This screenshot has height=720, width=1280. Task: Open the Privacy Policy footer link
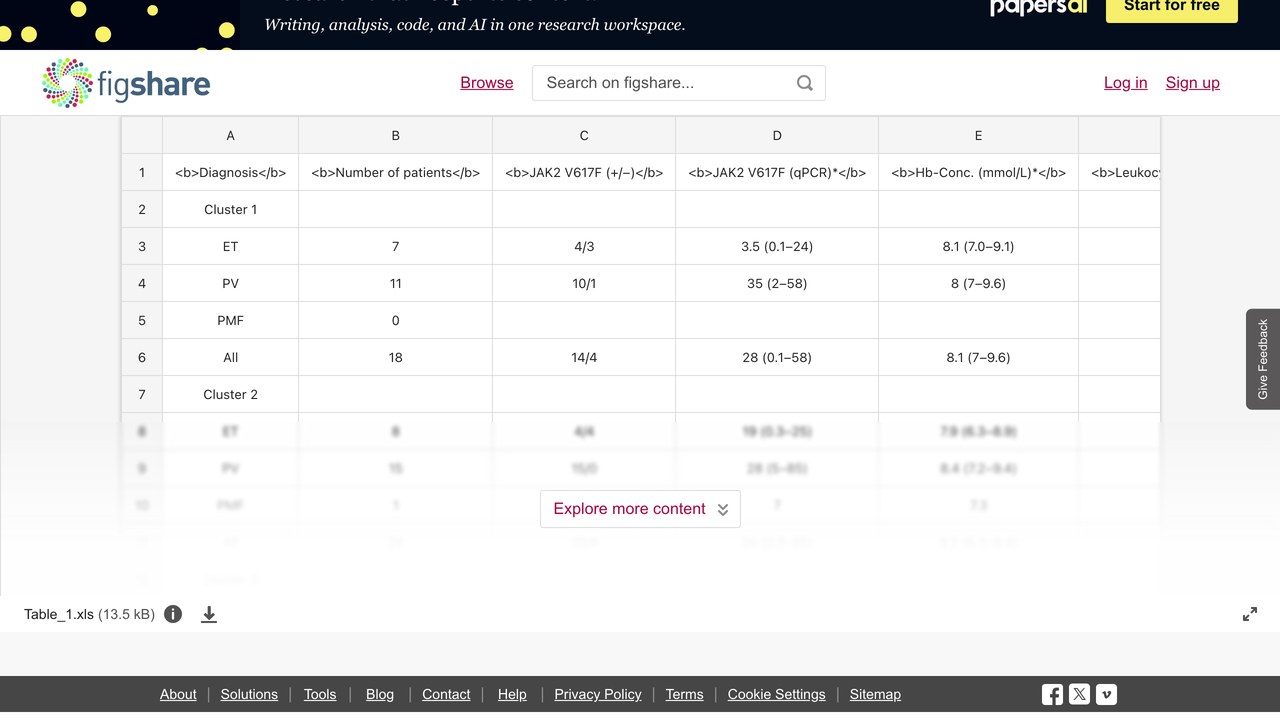tap(598, 694)
